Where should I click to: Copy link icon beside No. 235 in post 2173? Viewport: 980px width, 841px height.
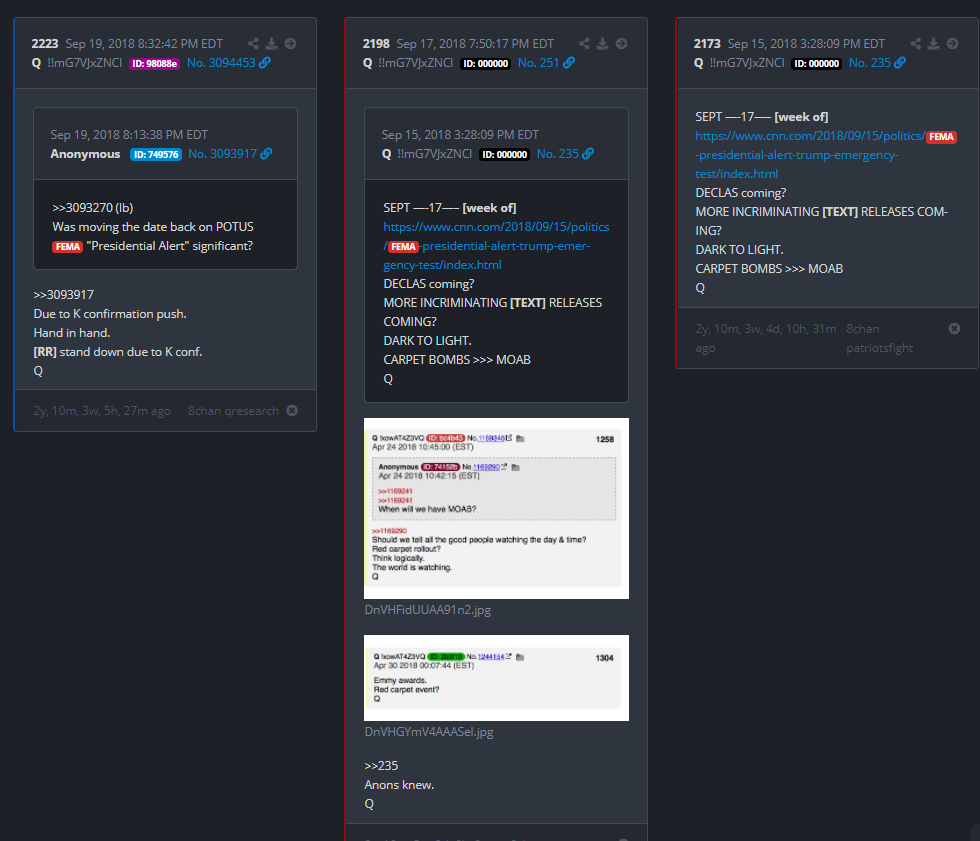[900, 62]
